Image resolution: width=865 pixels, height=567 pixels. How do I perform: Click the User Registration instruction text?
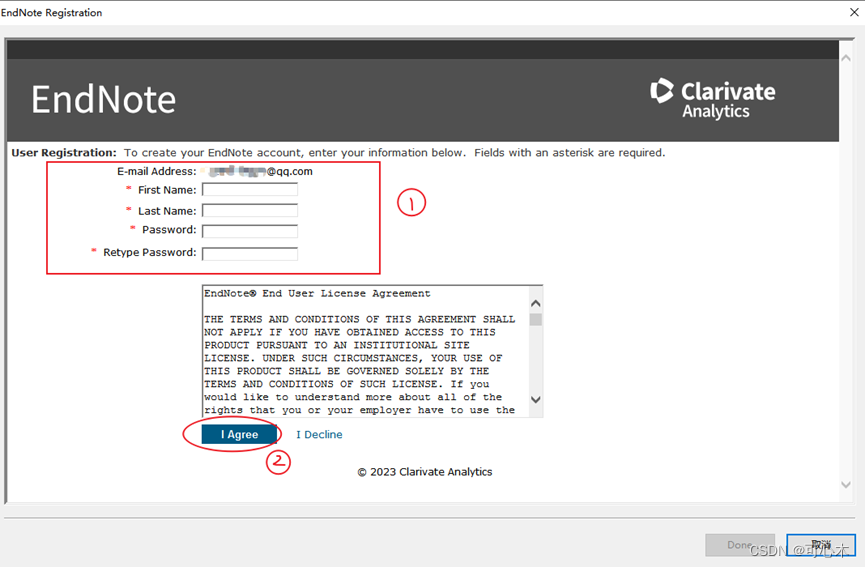[338, 153]
